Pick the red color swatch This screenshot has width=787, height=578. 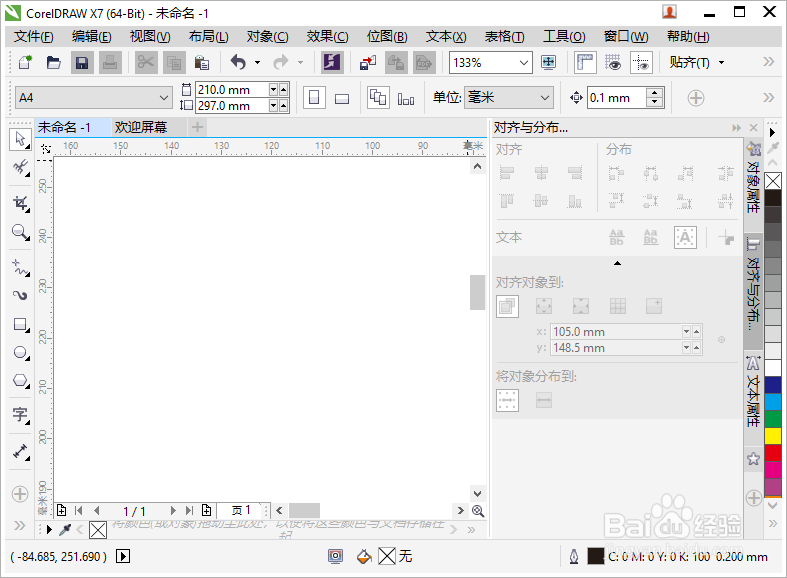coord(773,453)
